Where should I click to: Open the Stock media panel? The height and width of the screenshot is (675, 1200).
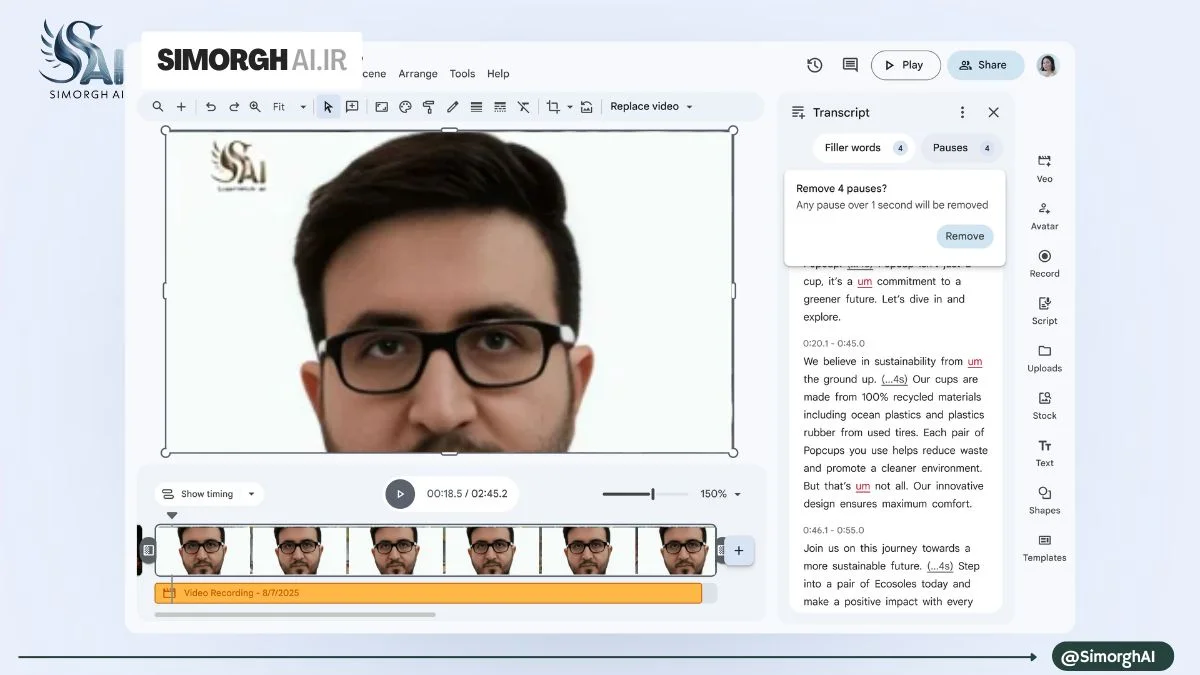(1044, 405)
